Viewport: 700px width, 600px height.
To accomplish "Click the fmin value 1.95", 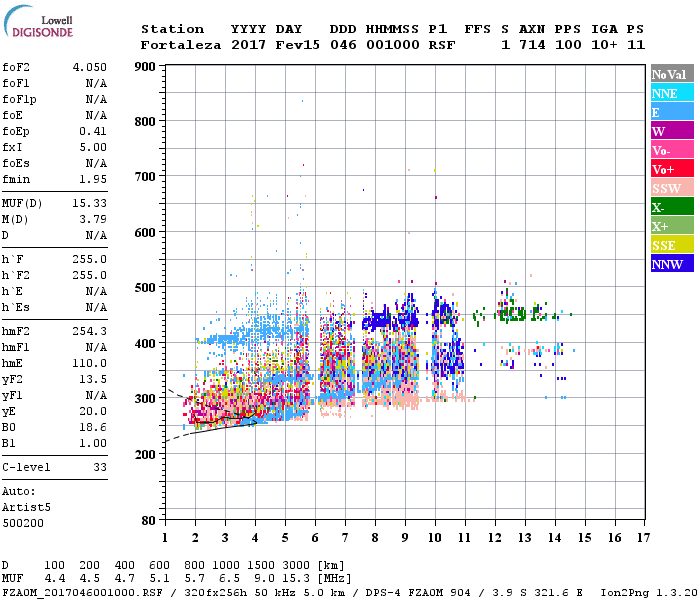I will tap(93, 179).
